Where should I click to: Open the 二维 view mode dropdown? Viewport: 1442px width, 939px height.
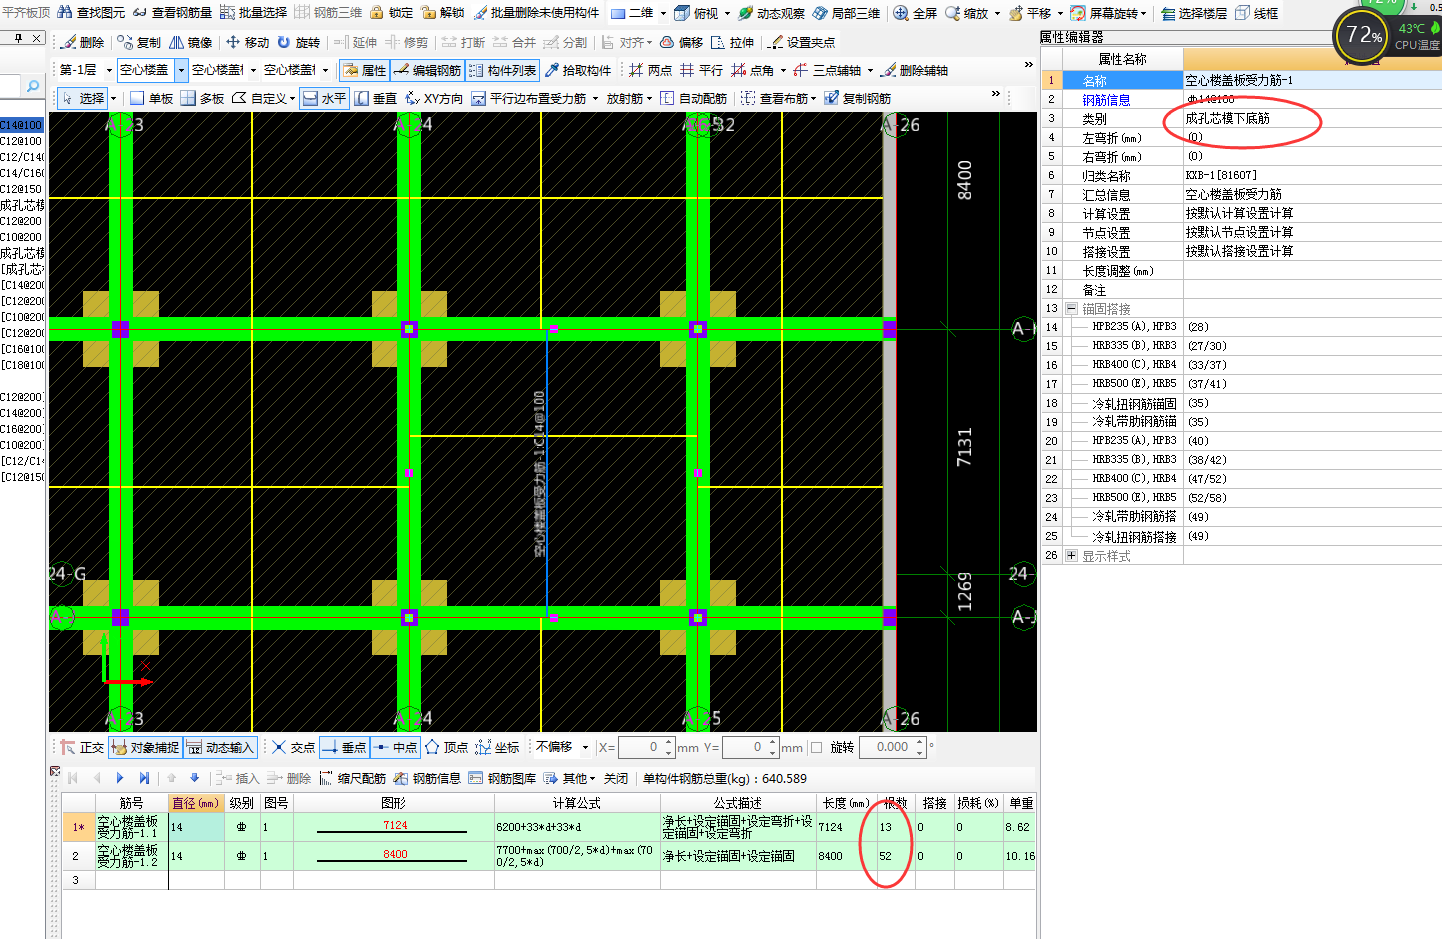(x=662, y=13)
